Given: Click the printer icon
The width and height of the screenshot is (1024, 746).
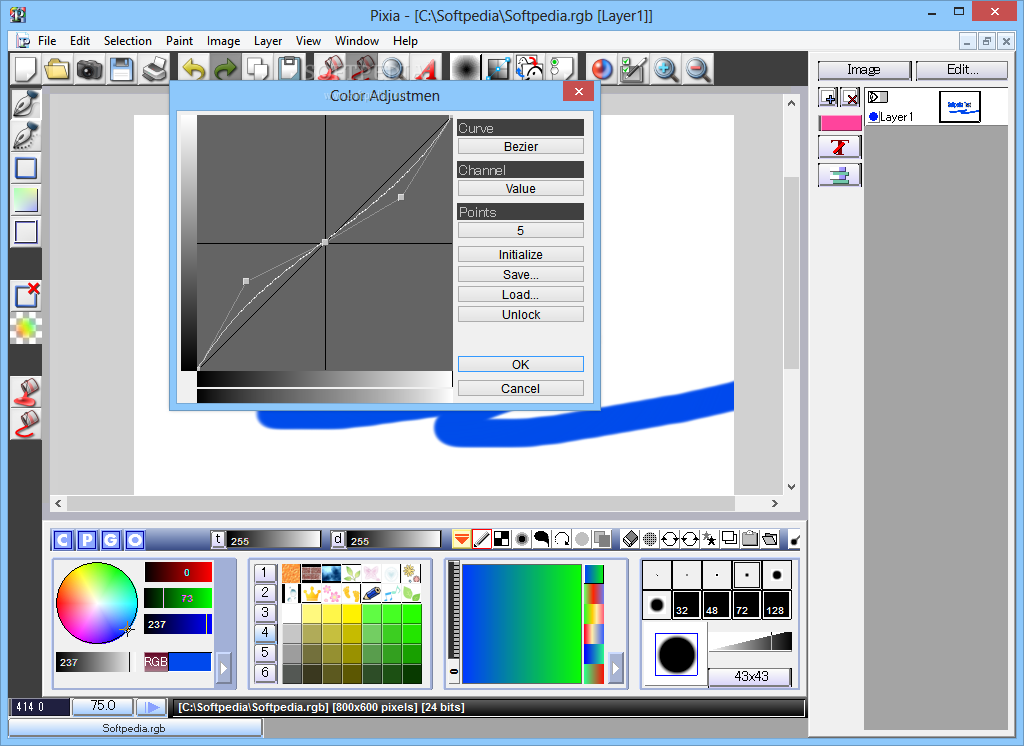Looking at the screenshot, I should coord(154,69).
